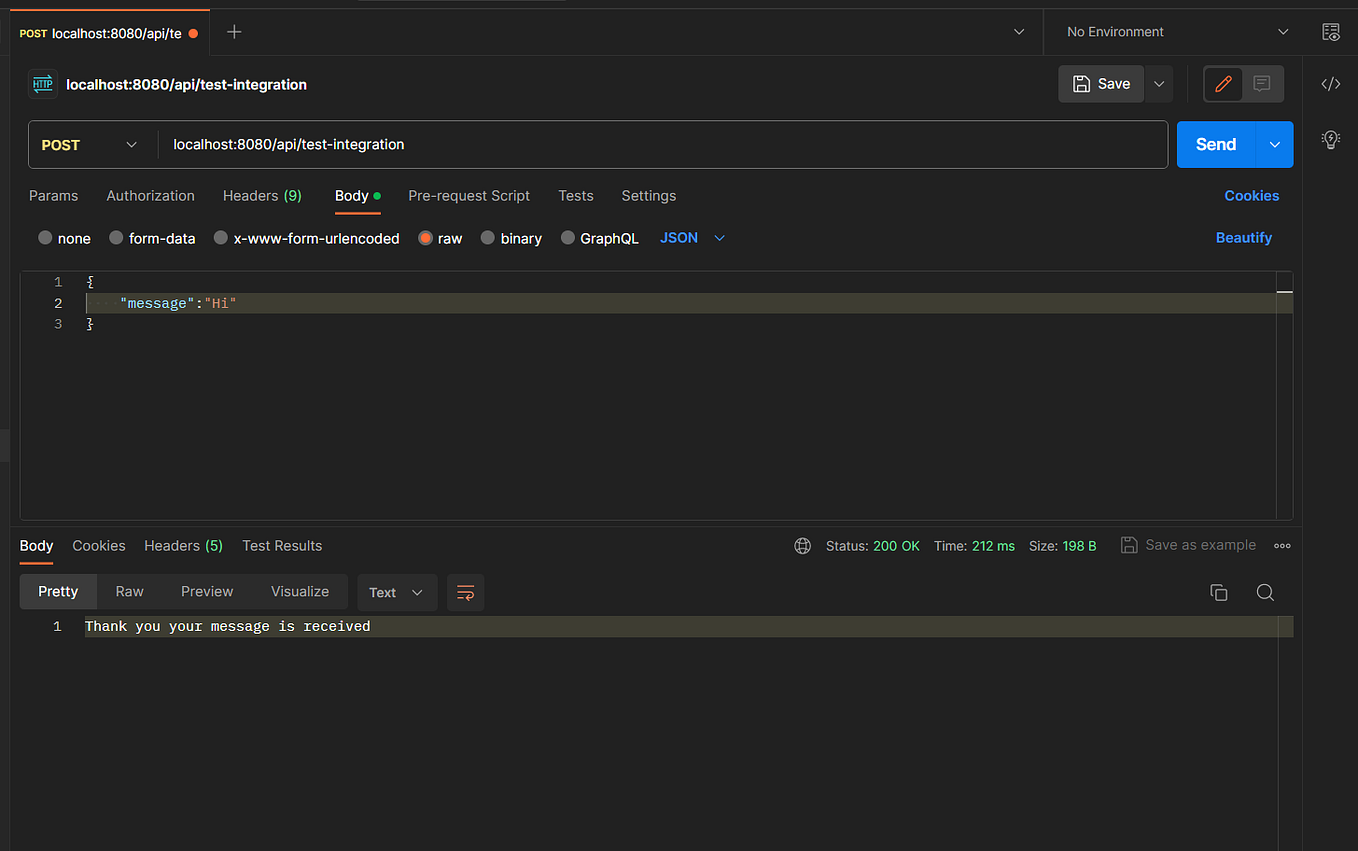
Task: Copy the response body using copy icon
Action: tap(1218, 592)
